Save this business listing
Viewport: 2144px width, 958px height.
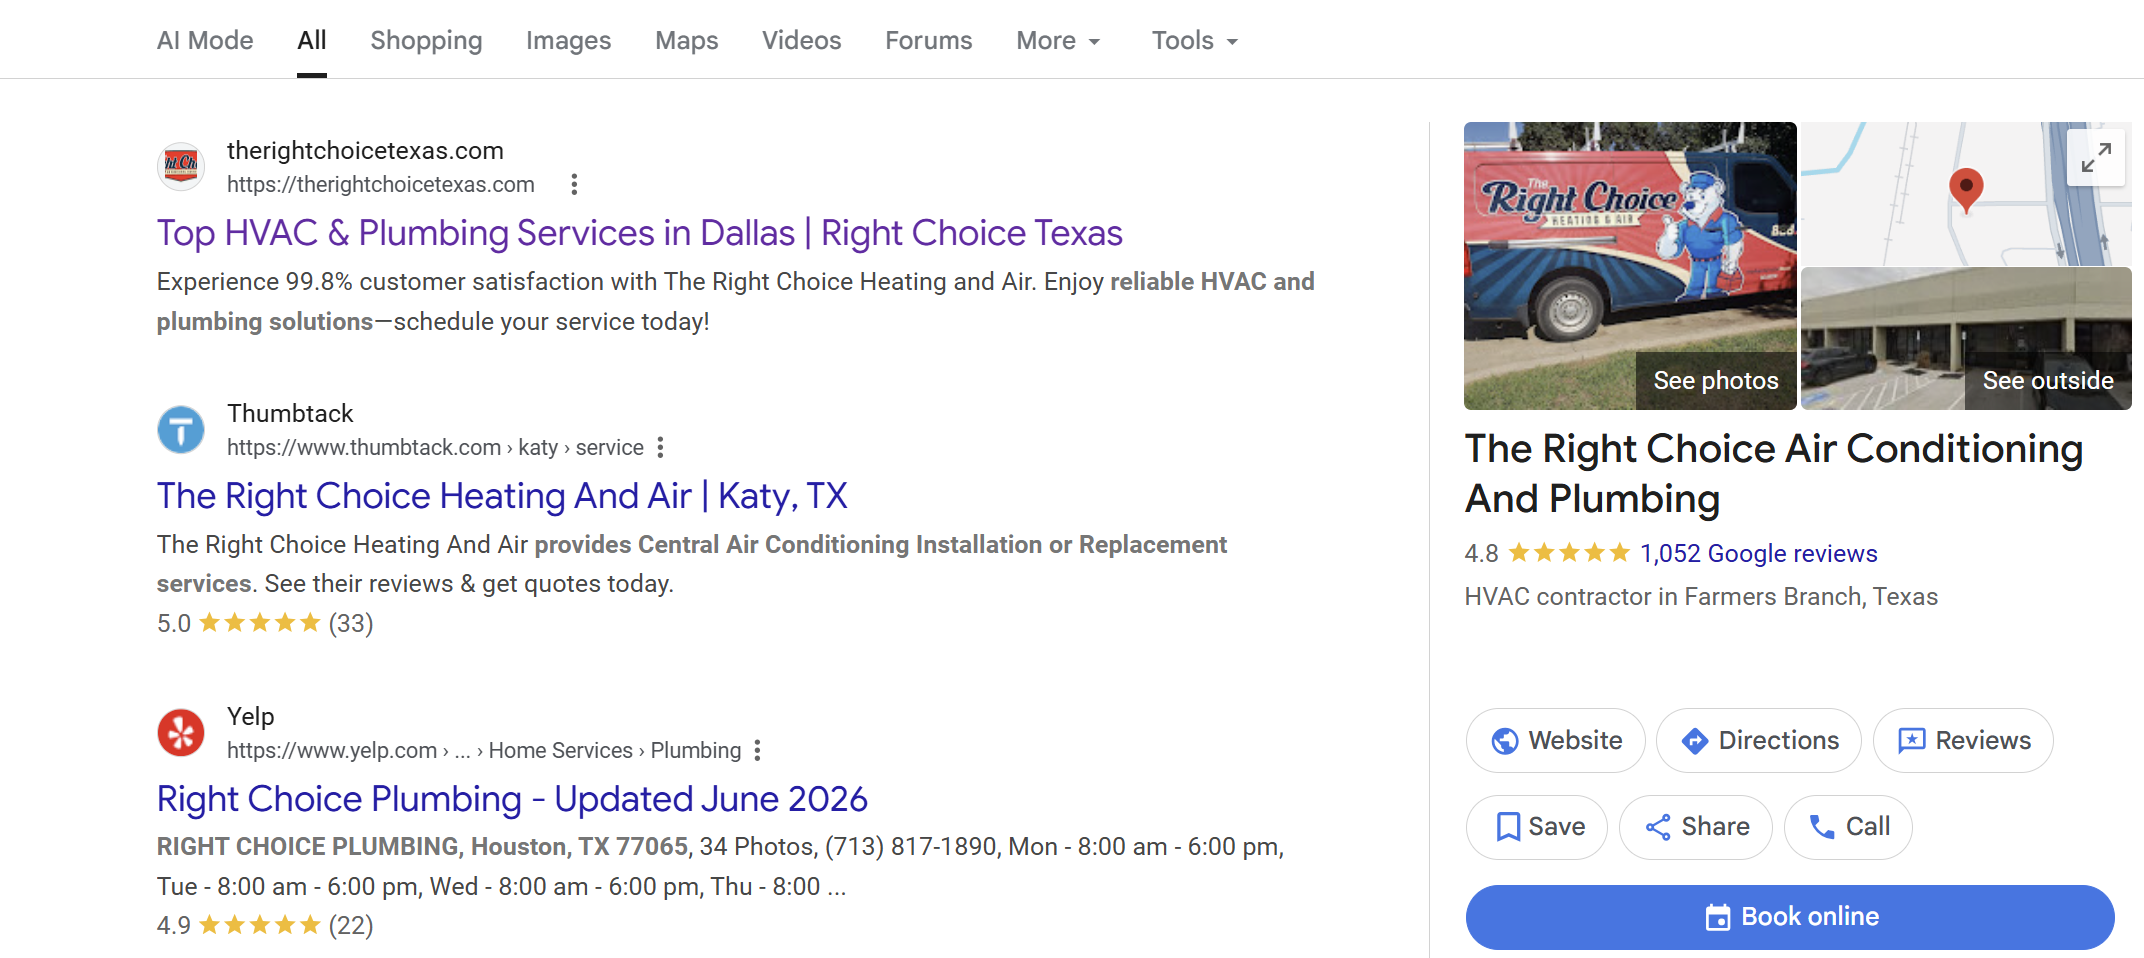[1537, 827]
